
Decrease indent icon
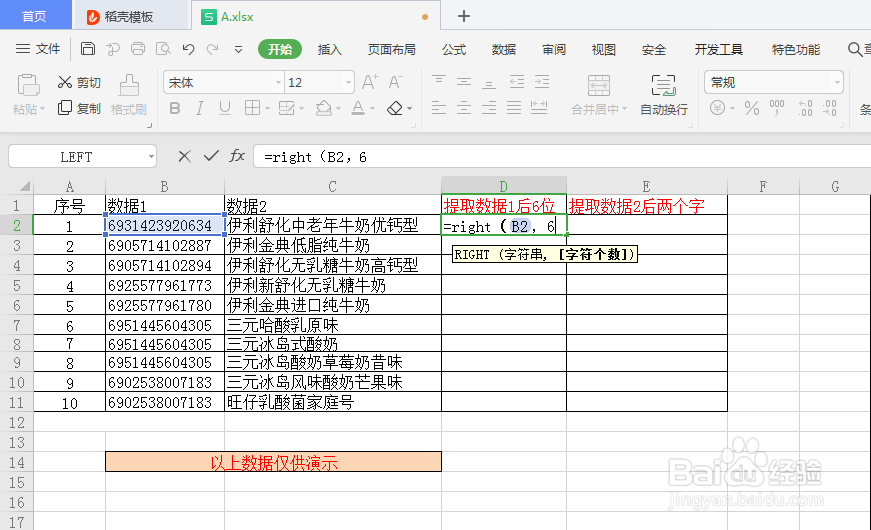(517, 82)
